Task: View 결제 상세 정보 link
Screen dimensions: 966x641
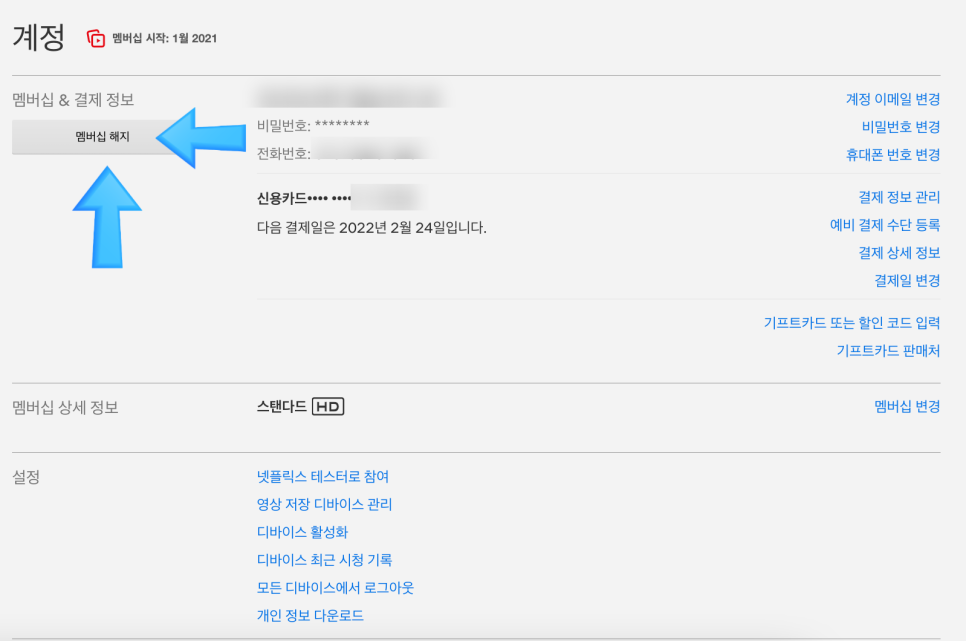Action: point(899,253)
